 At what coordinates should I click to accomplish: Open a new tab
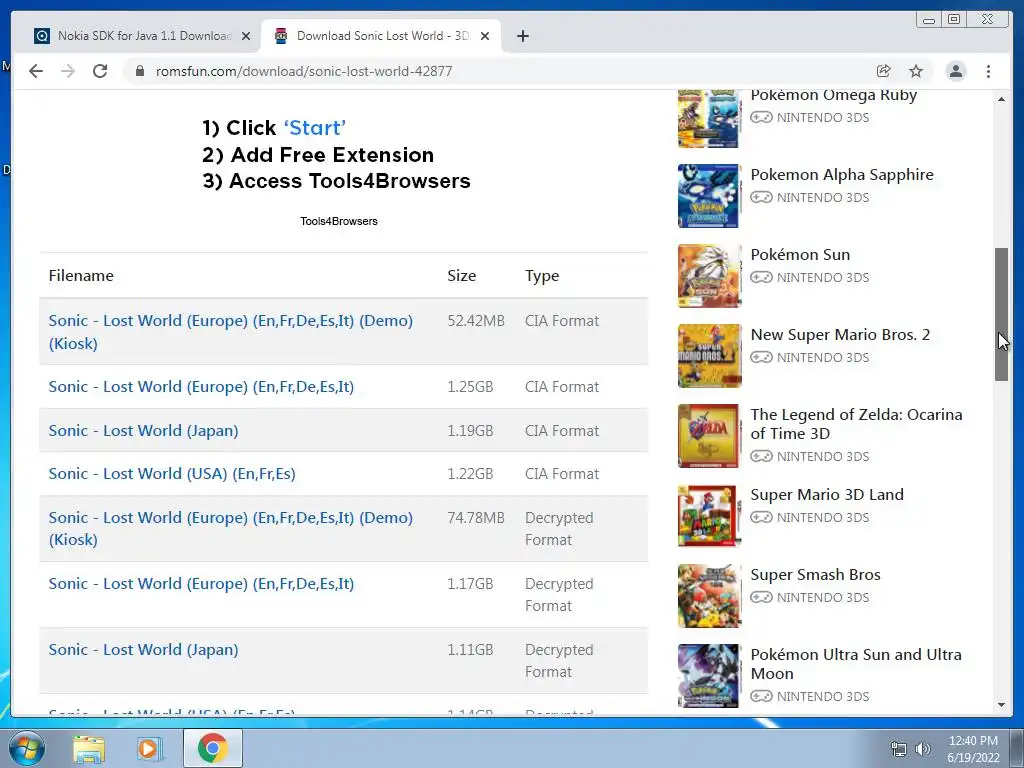click(x=522, y=36)
